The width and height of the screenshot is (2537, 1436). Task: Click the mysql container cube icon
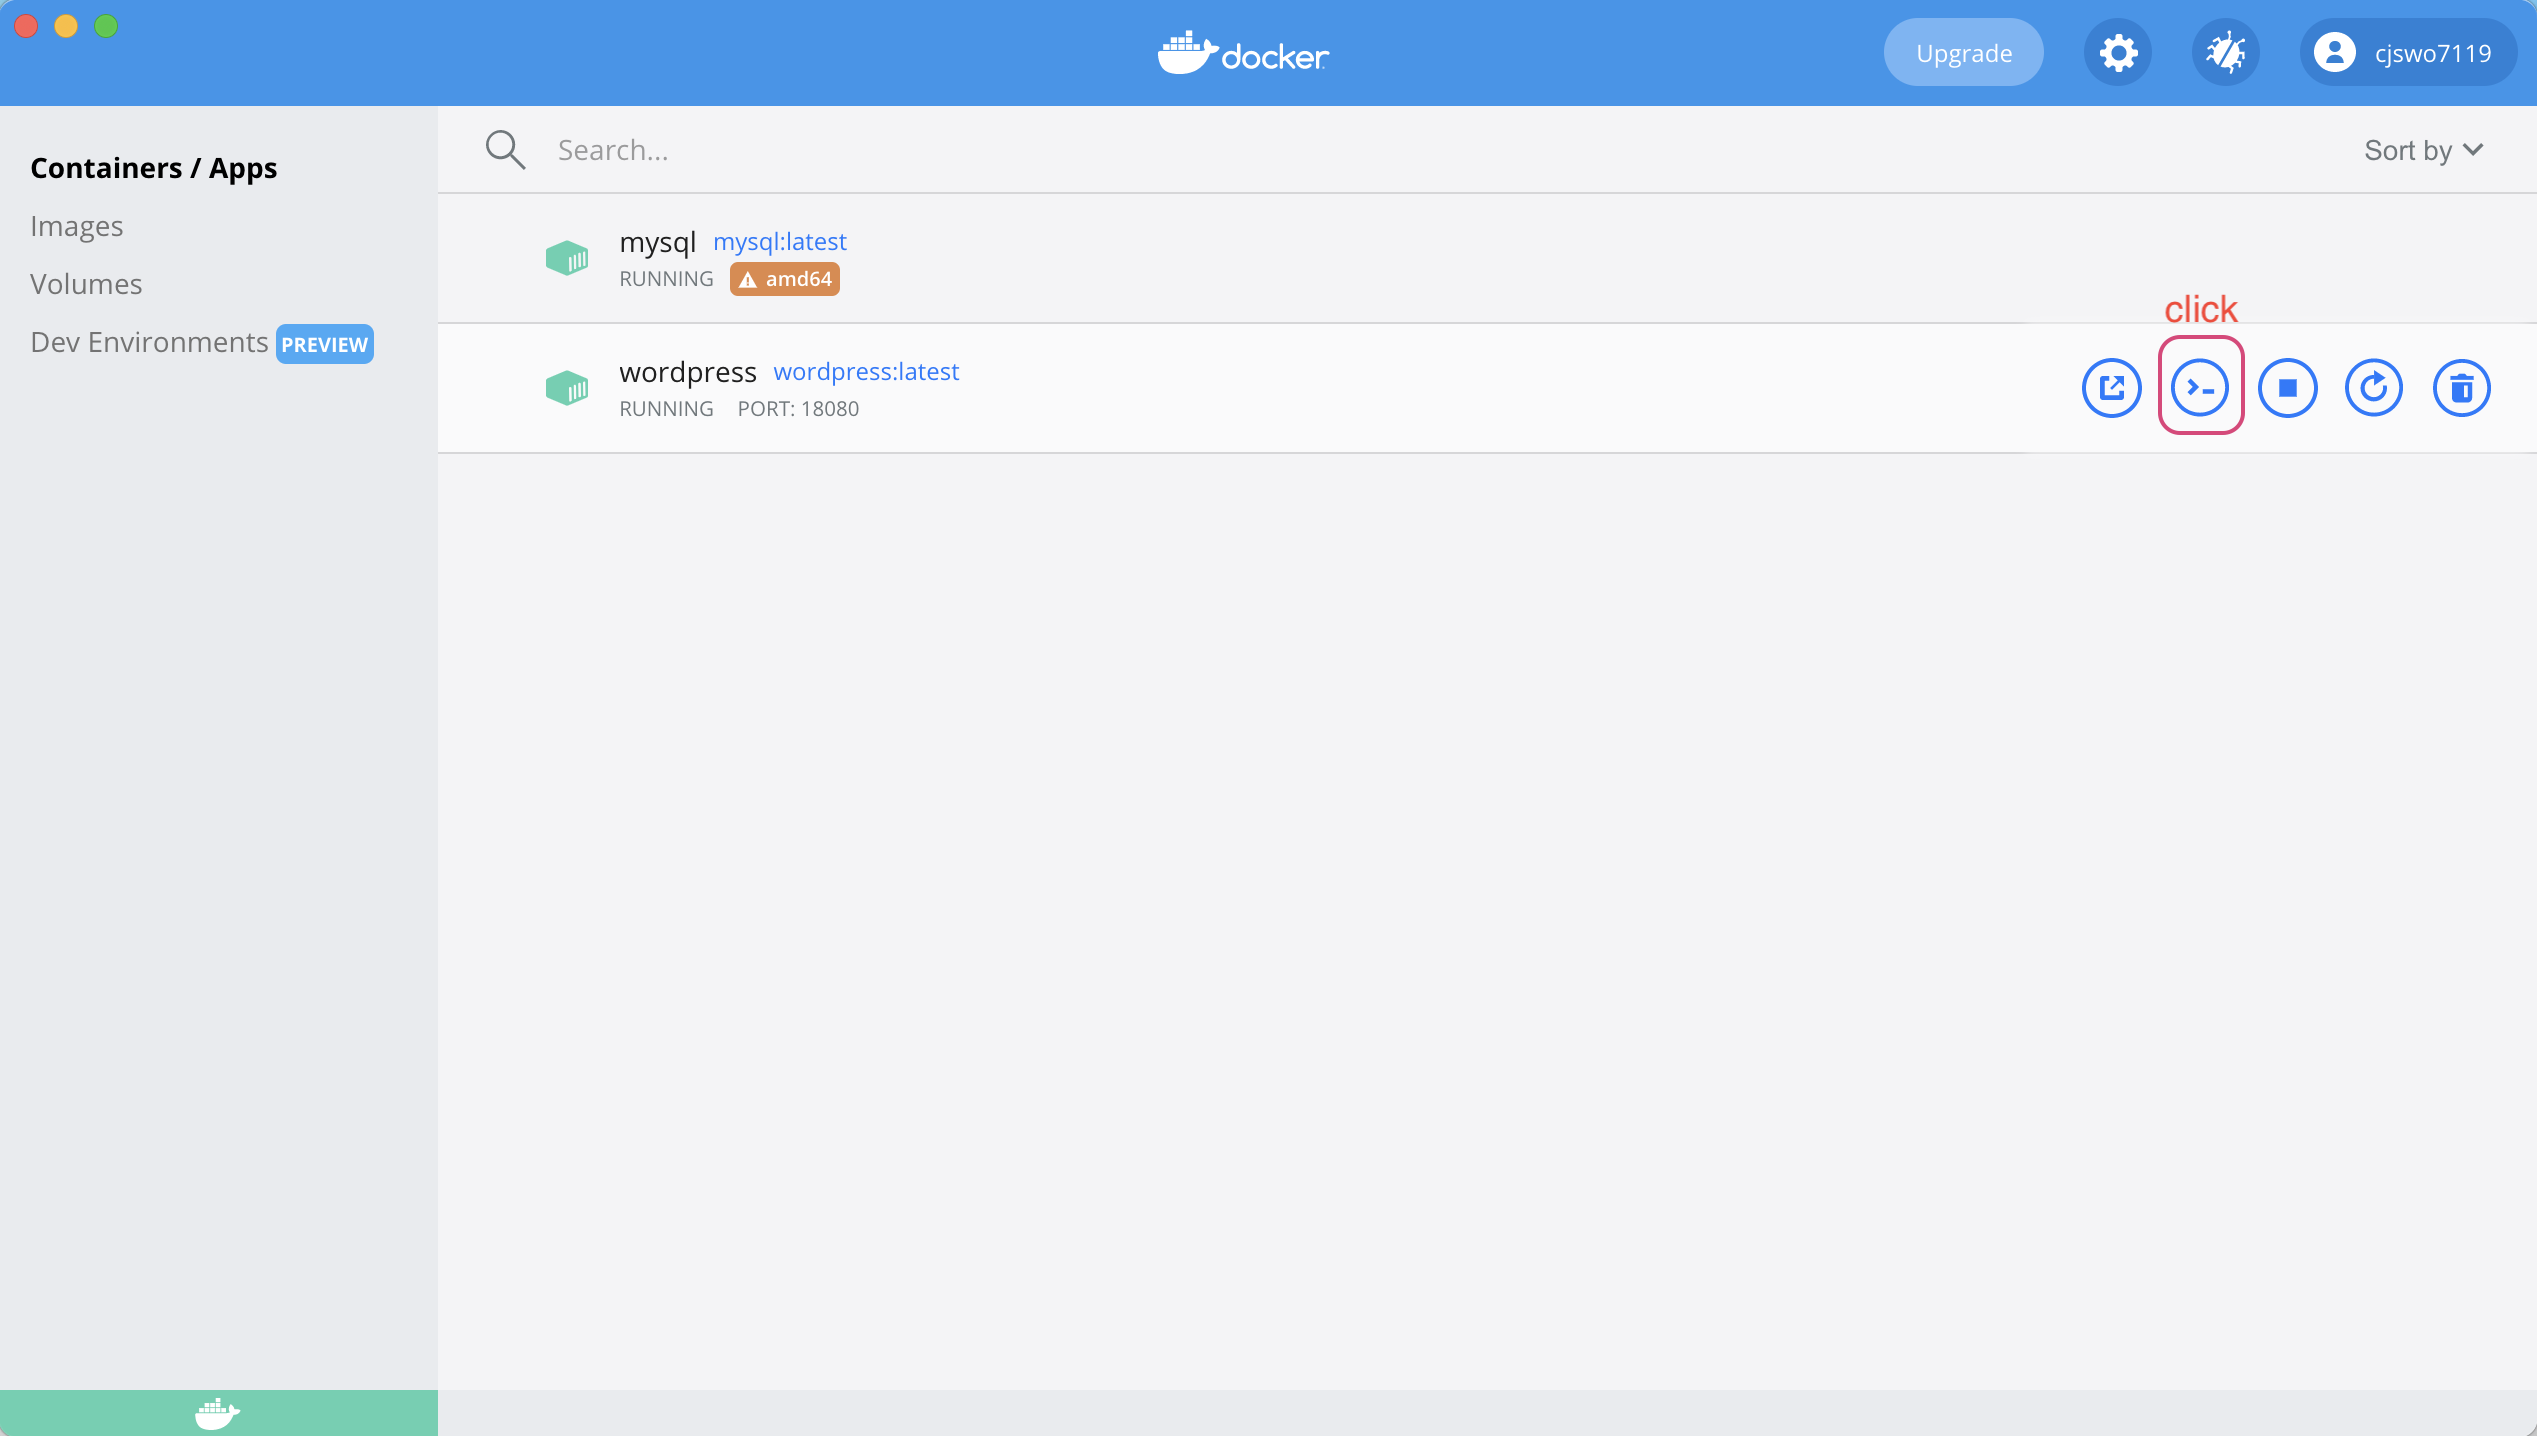point(566,258)
